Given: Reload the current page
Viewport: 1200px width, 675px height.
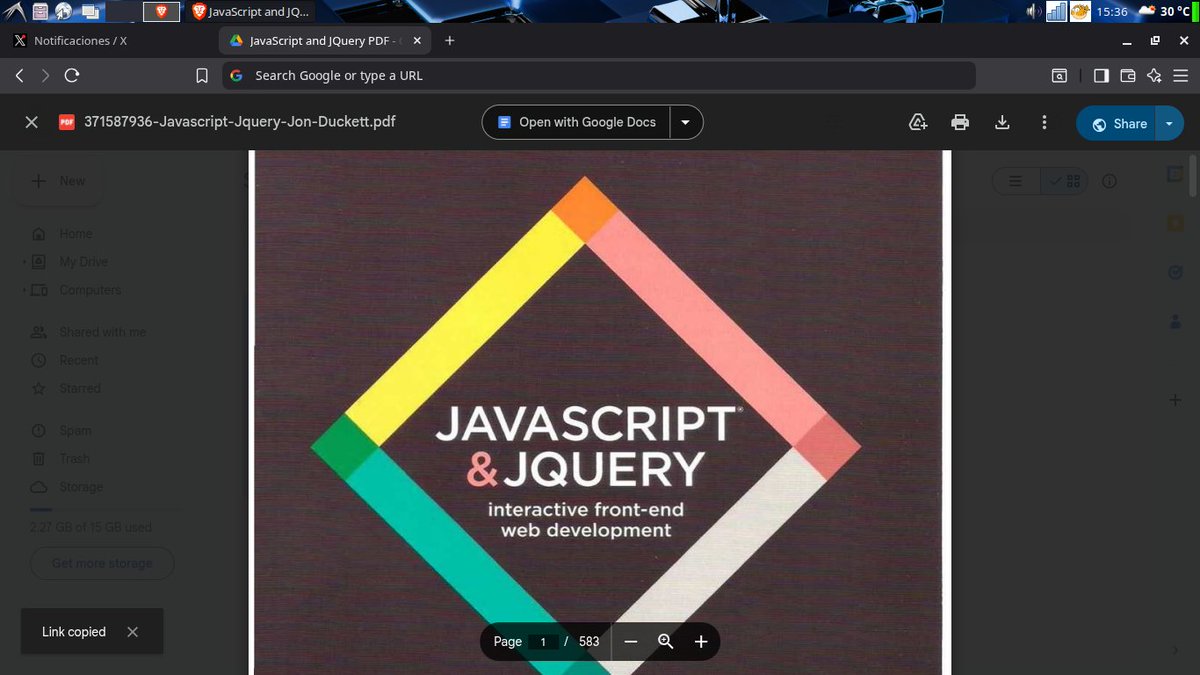Looking at the screenshot, I should [72, 75].
